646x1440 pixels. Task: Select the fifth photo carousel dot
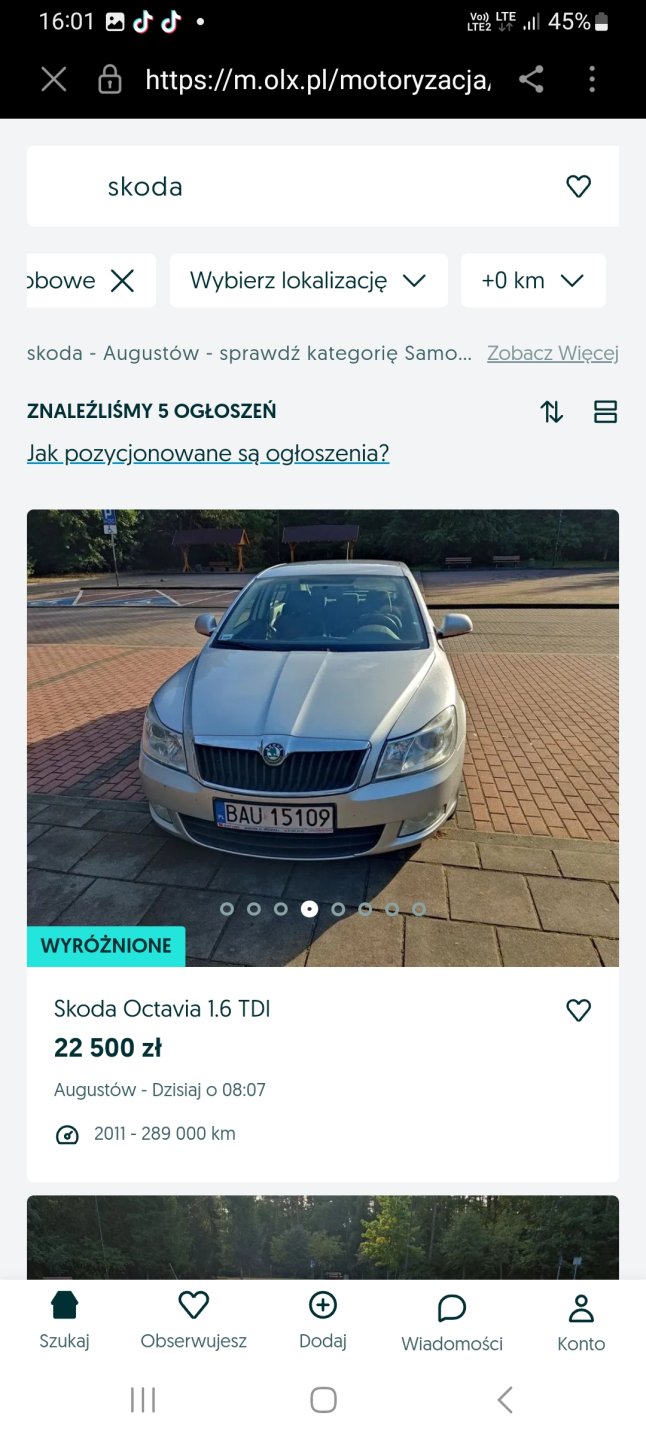338,909
